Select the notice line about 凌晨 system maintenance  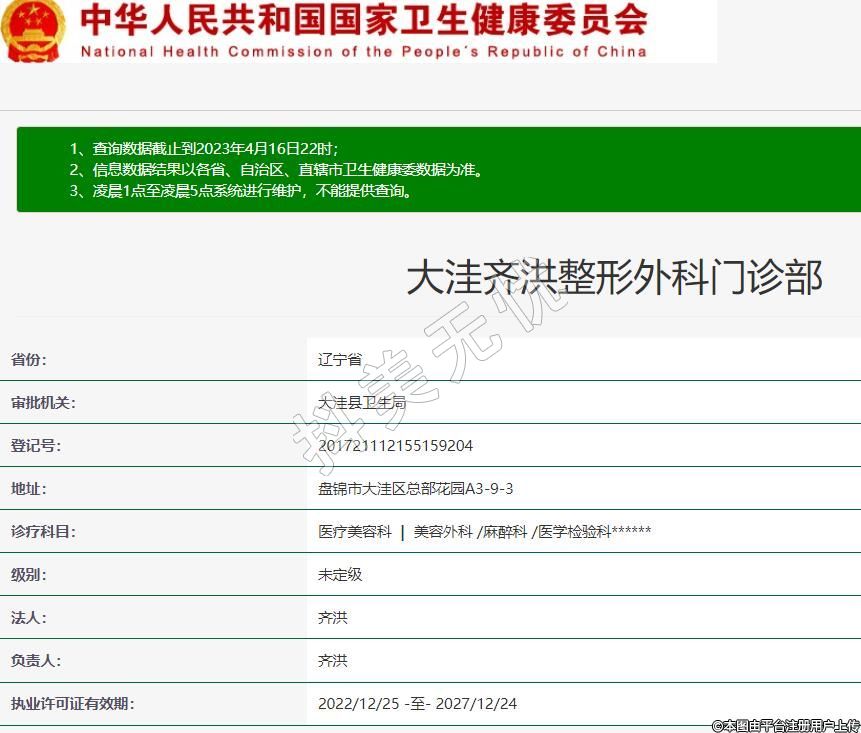coord(241,190)
